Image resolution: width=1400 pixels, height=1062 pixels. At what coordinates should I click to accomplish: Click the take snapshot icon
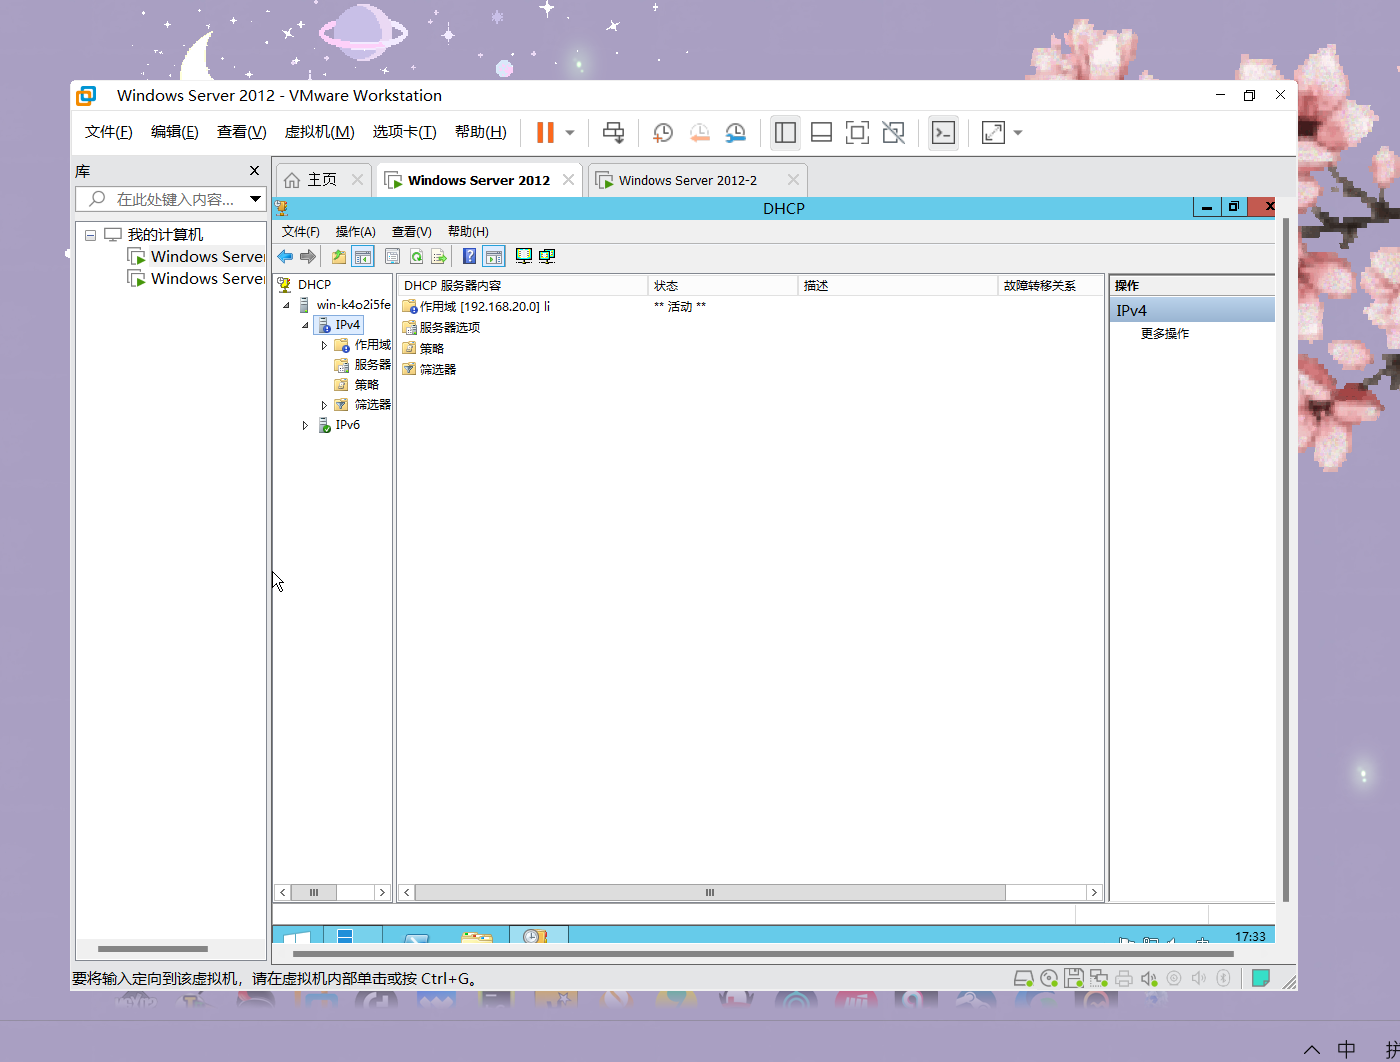[x=662, y=132]
